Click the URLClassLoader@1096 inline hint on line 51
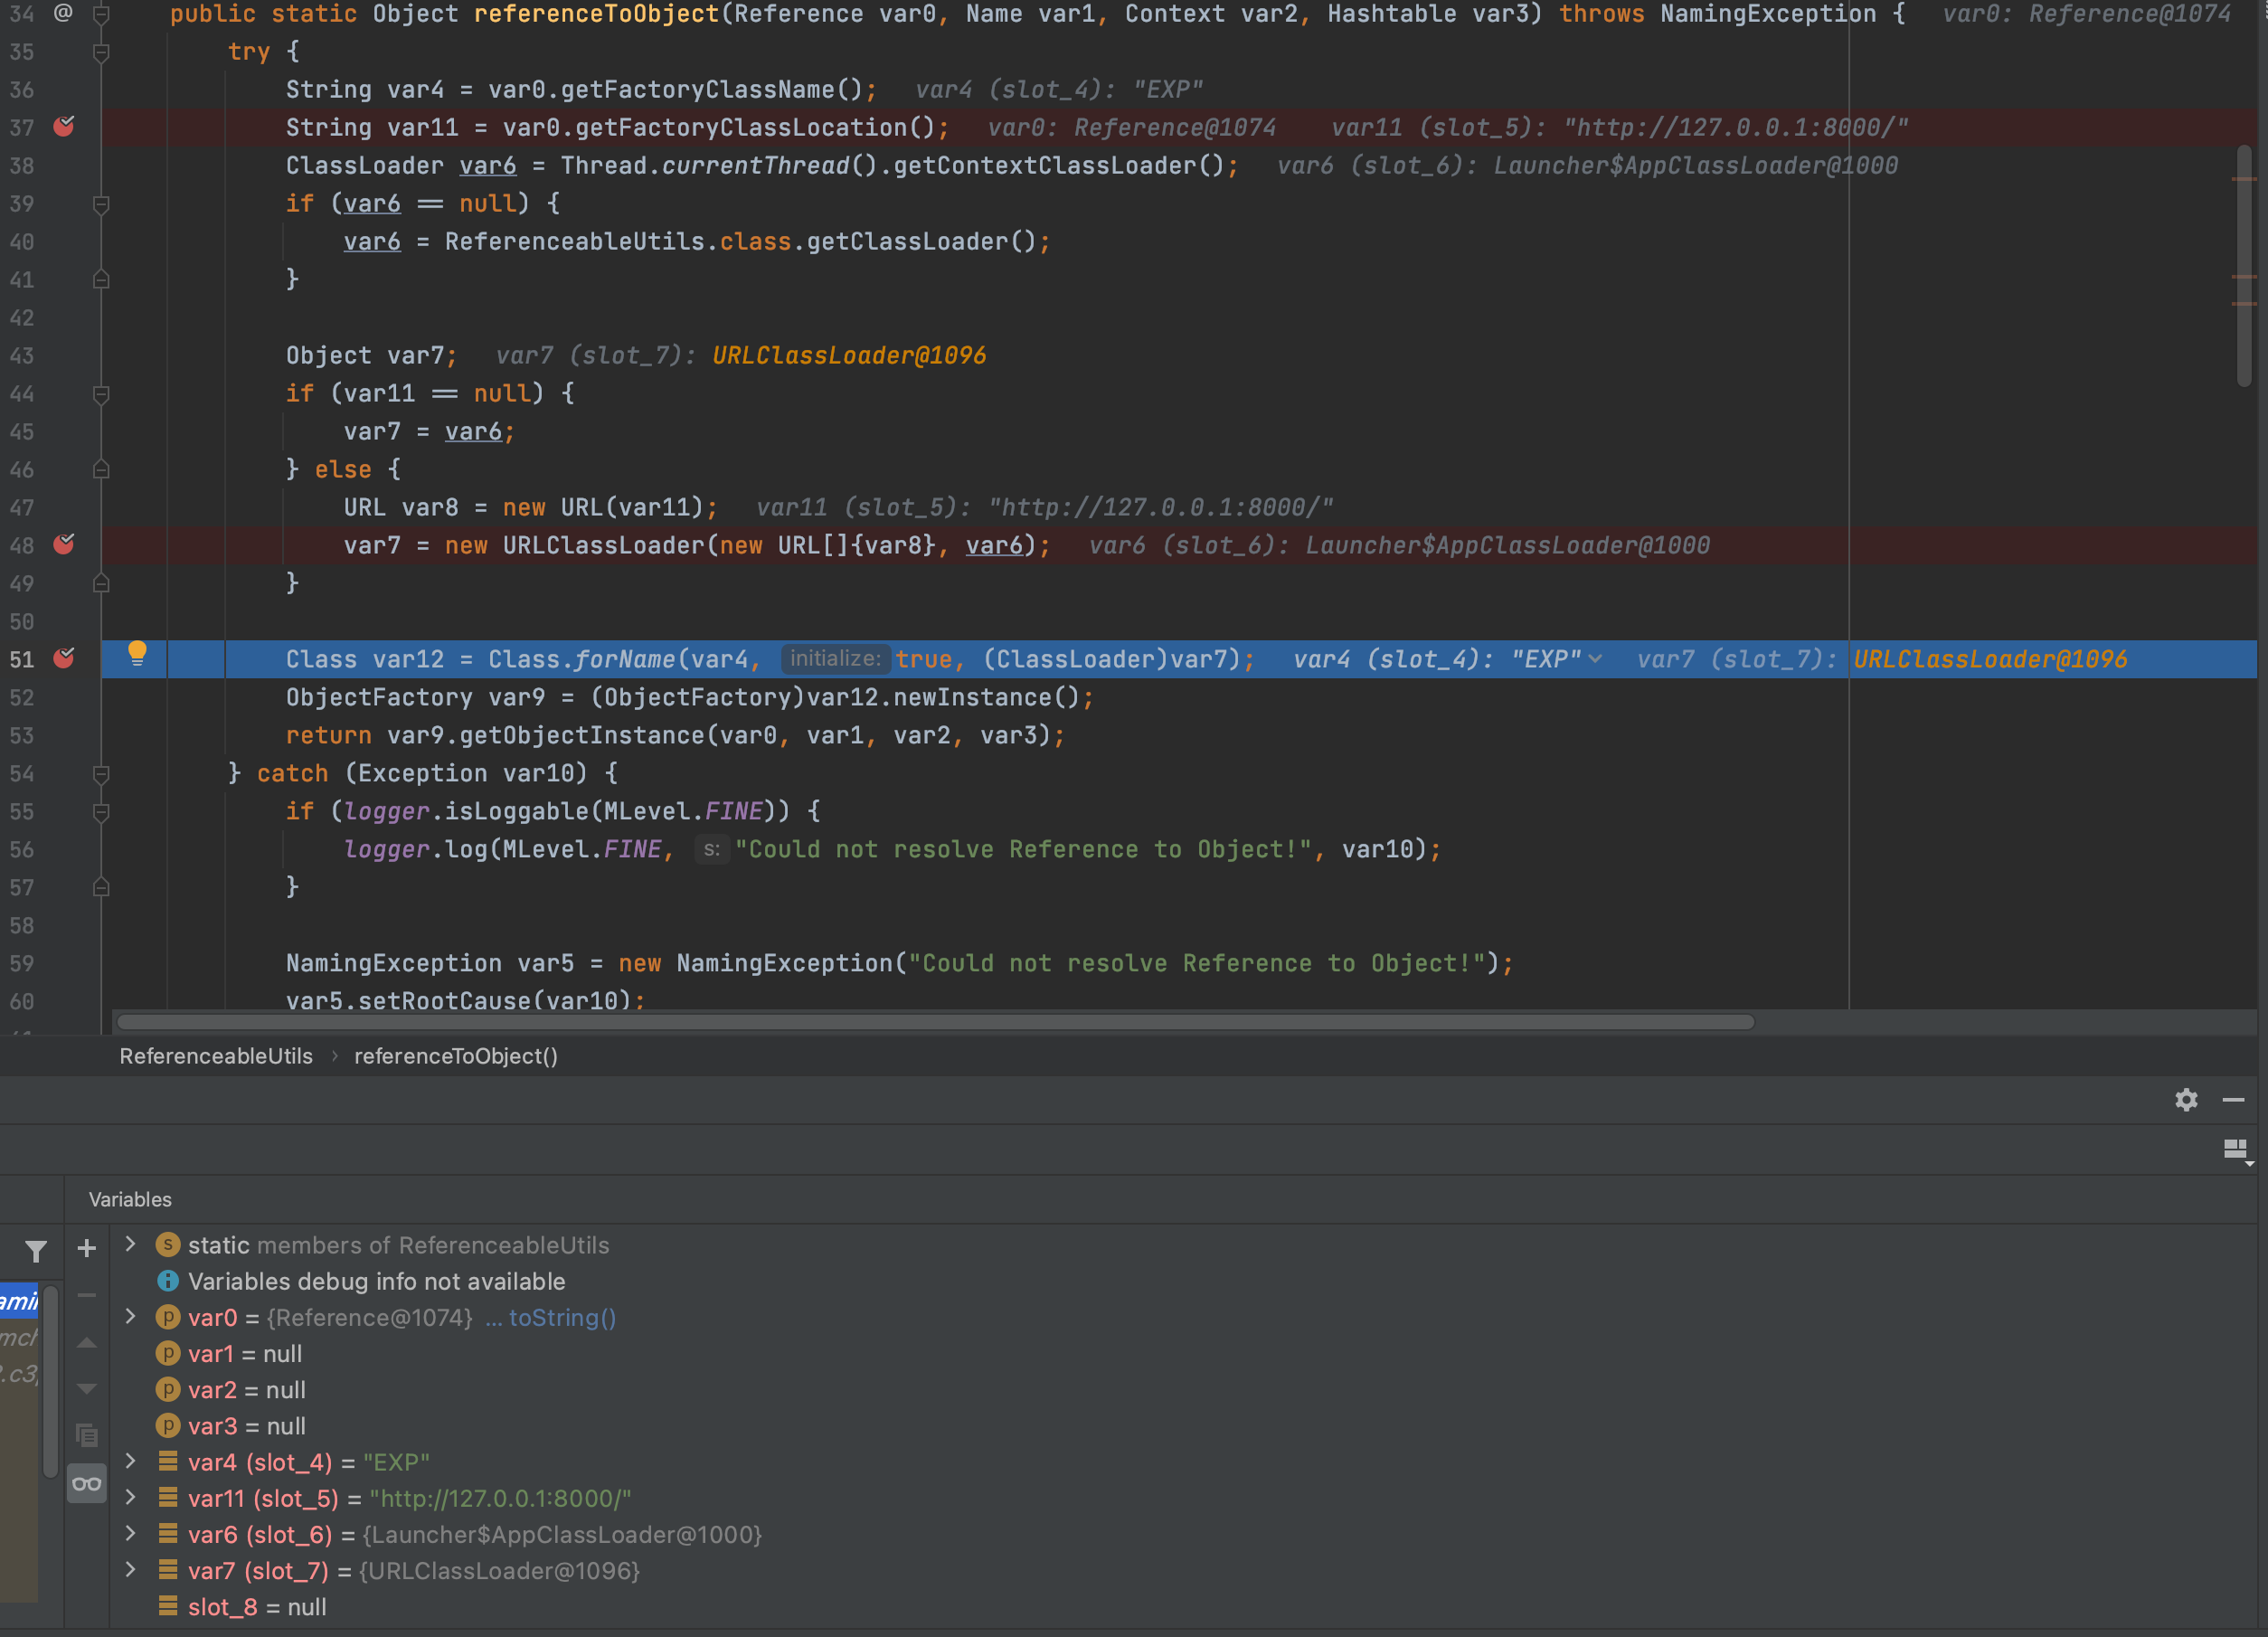 [x=1990, y=659]
